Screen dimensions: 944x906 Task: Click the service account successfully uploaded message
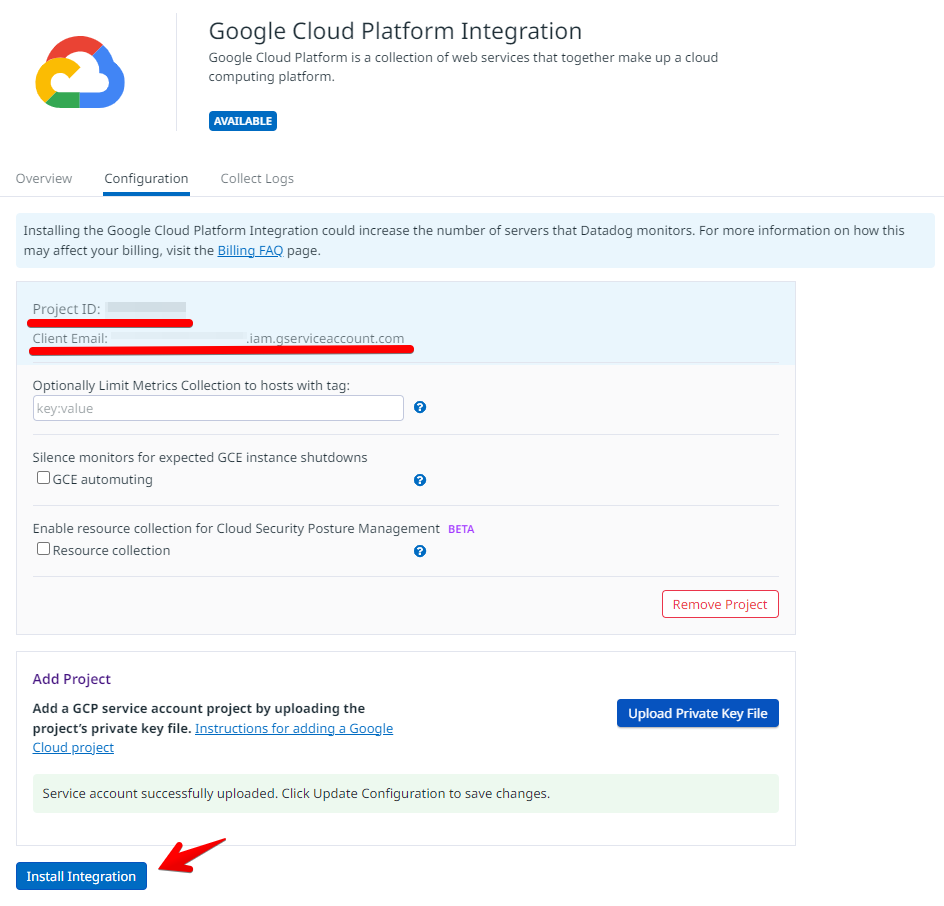[x=296, y=793]
